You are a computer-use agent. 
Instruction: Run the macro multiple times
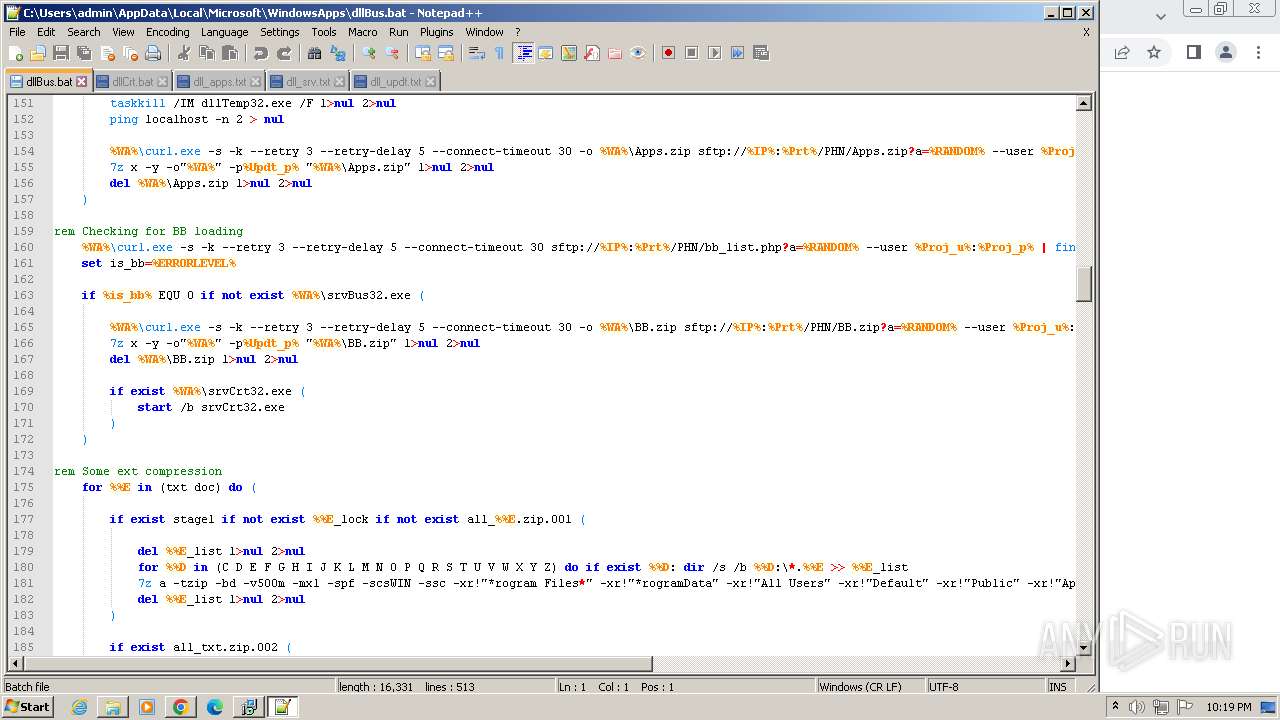[x=737, y=53]
